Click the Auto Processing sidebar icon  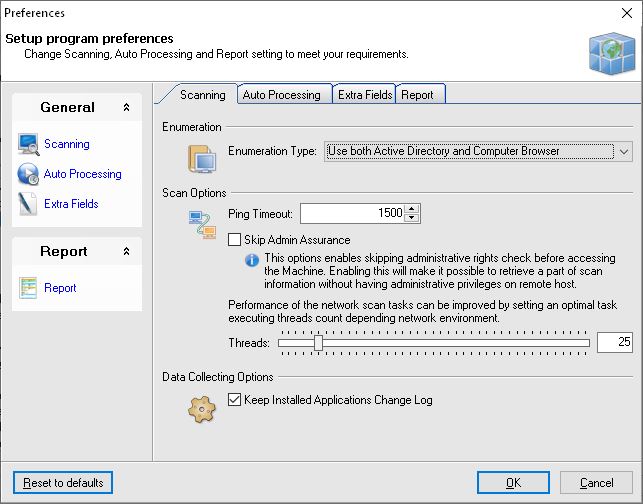tap(28, 174)
